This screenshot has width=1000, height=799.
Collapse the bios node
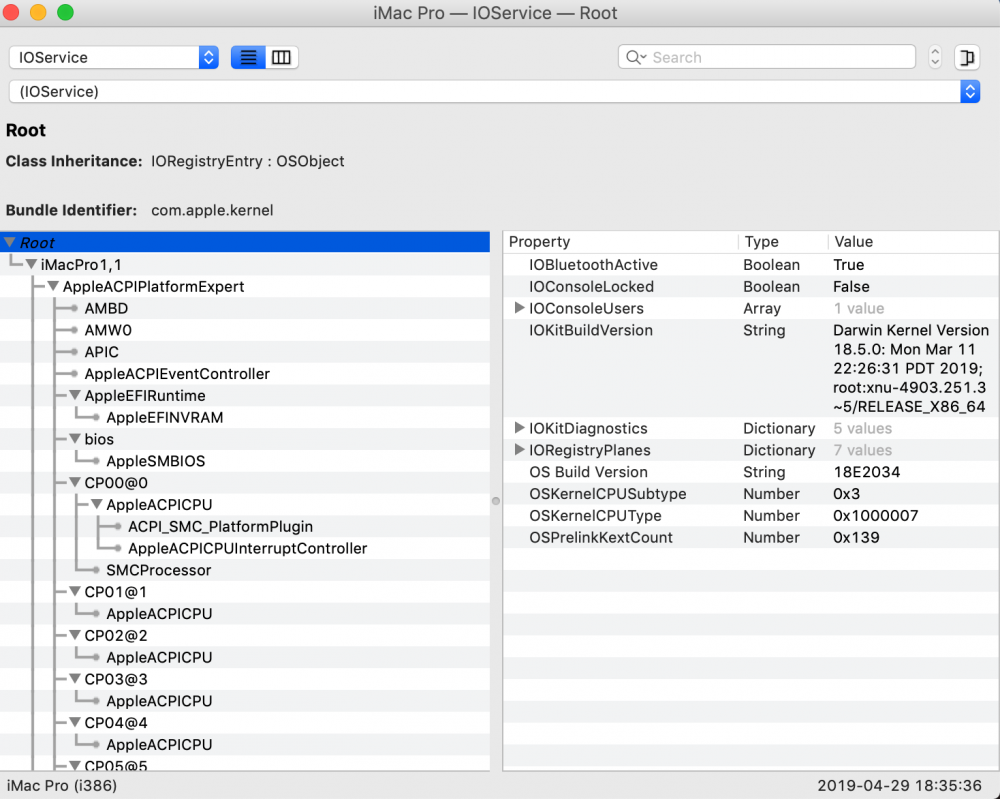point(75,439)
